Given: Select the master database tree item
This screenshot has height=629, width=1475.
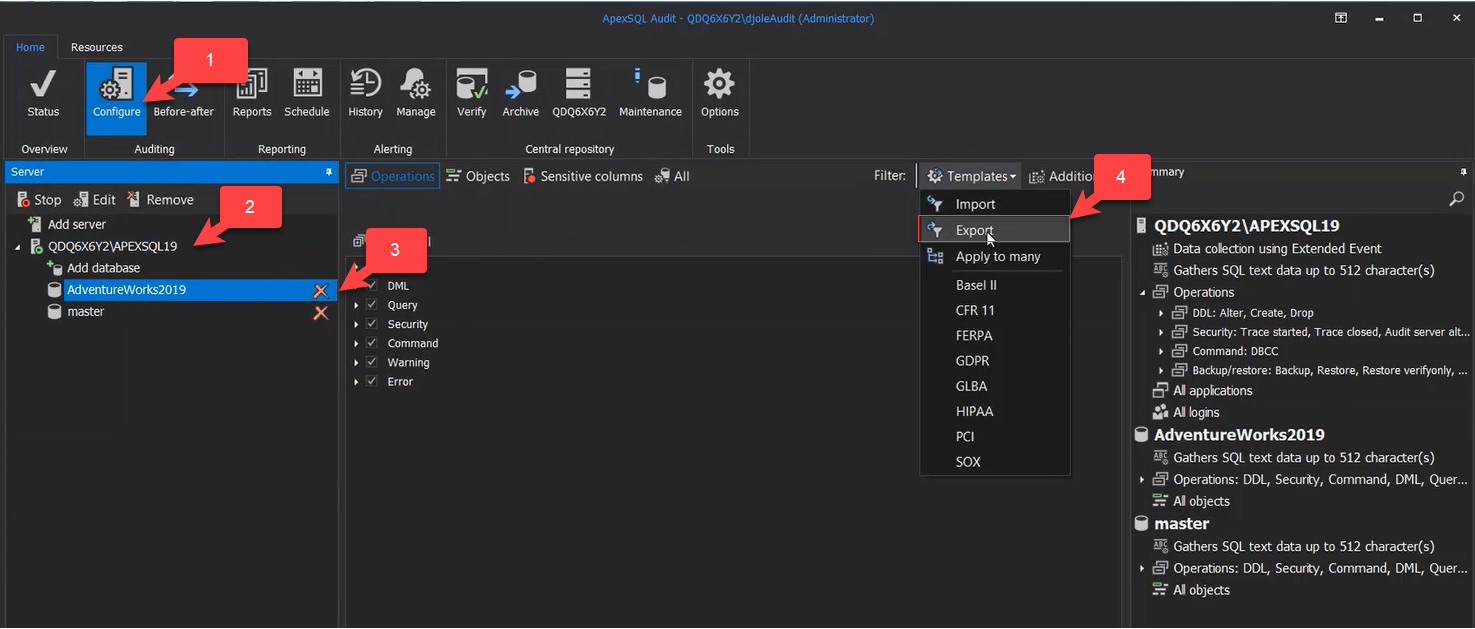Looking at the screenshot, I should (85, 312).
